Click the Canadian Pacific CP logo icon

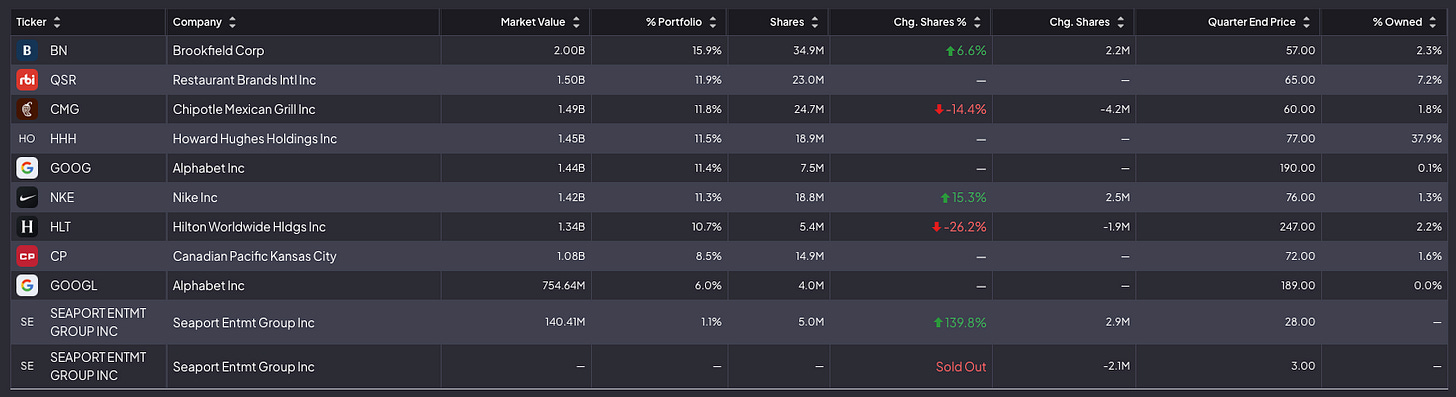coord(27,256)
